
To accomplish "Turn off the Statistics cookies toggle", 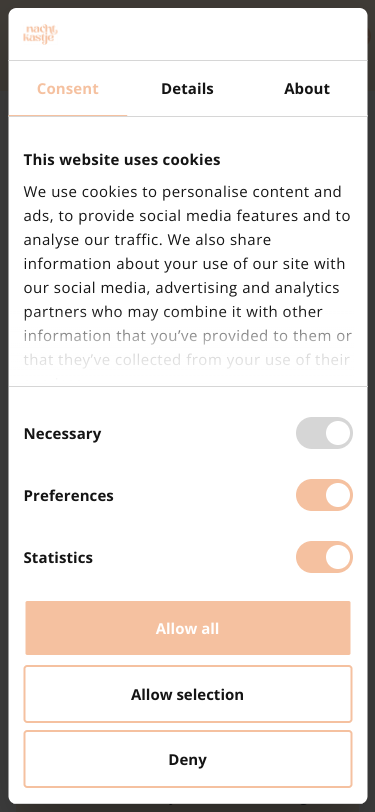I will [x=324, y=557].
